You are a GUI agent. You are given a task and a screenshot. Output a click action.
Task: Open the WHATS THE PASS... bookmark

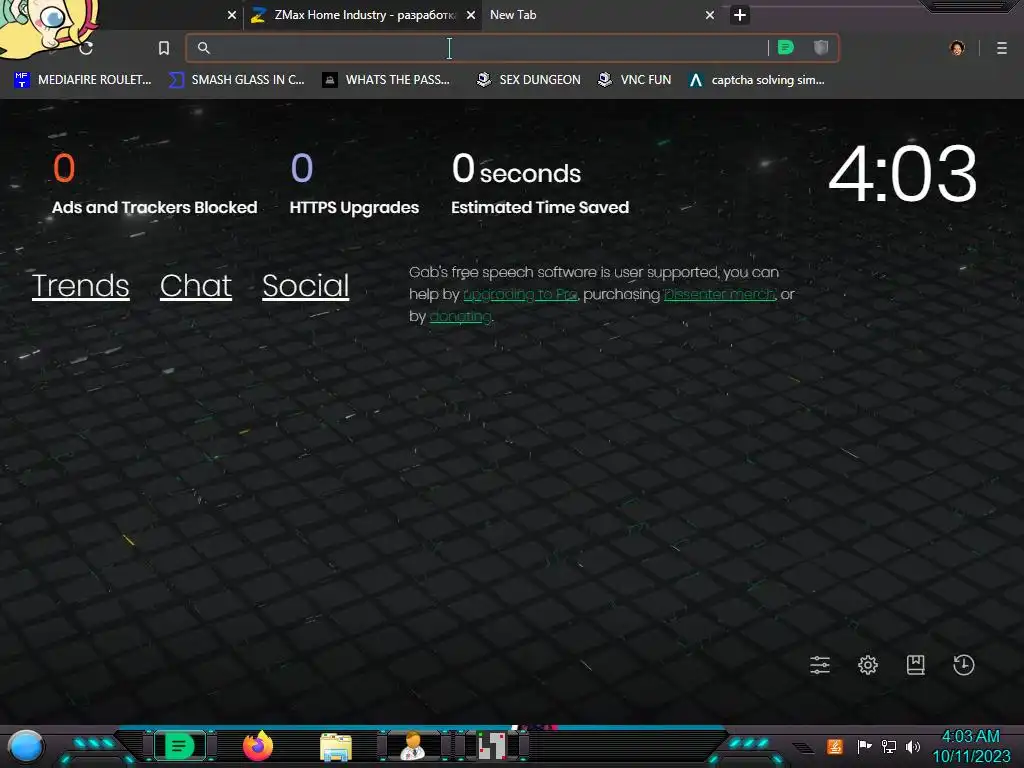pyautogui.click(x=386, y=80)
